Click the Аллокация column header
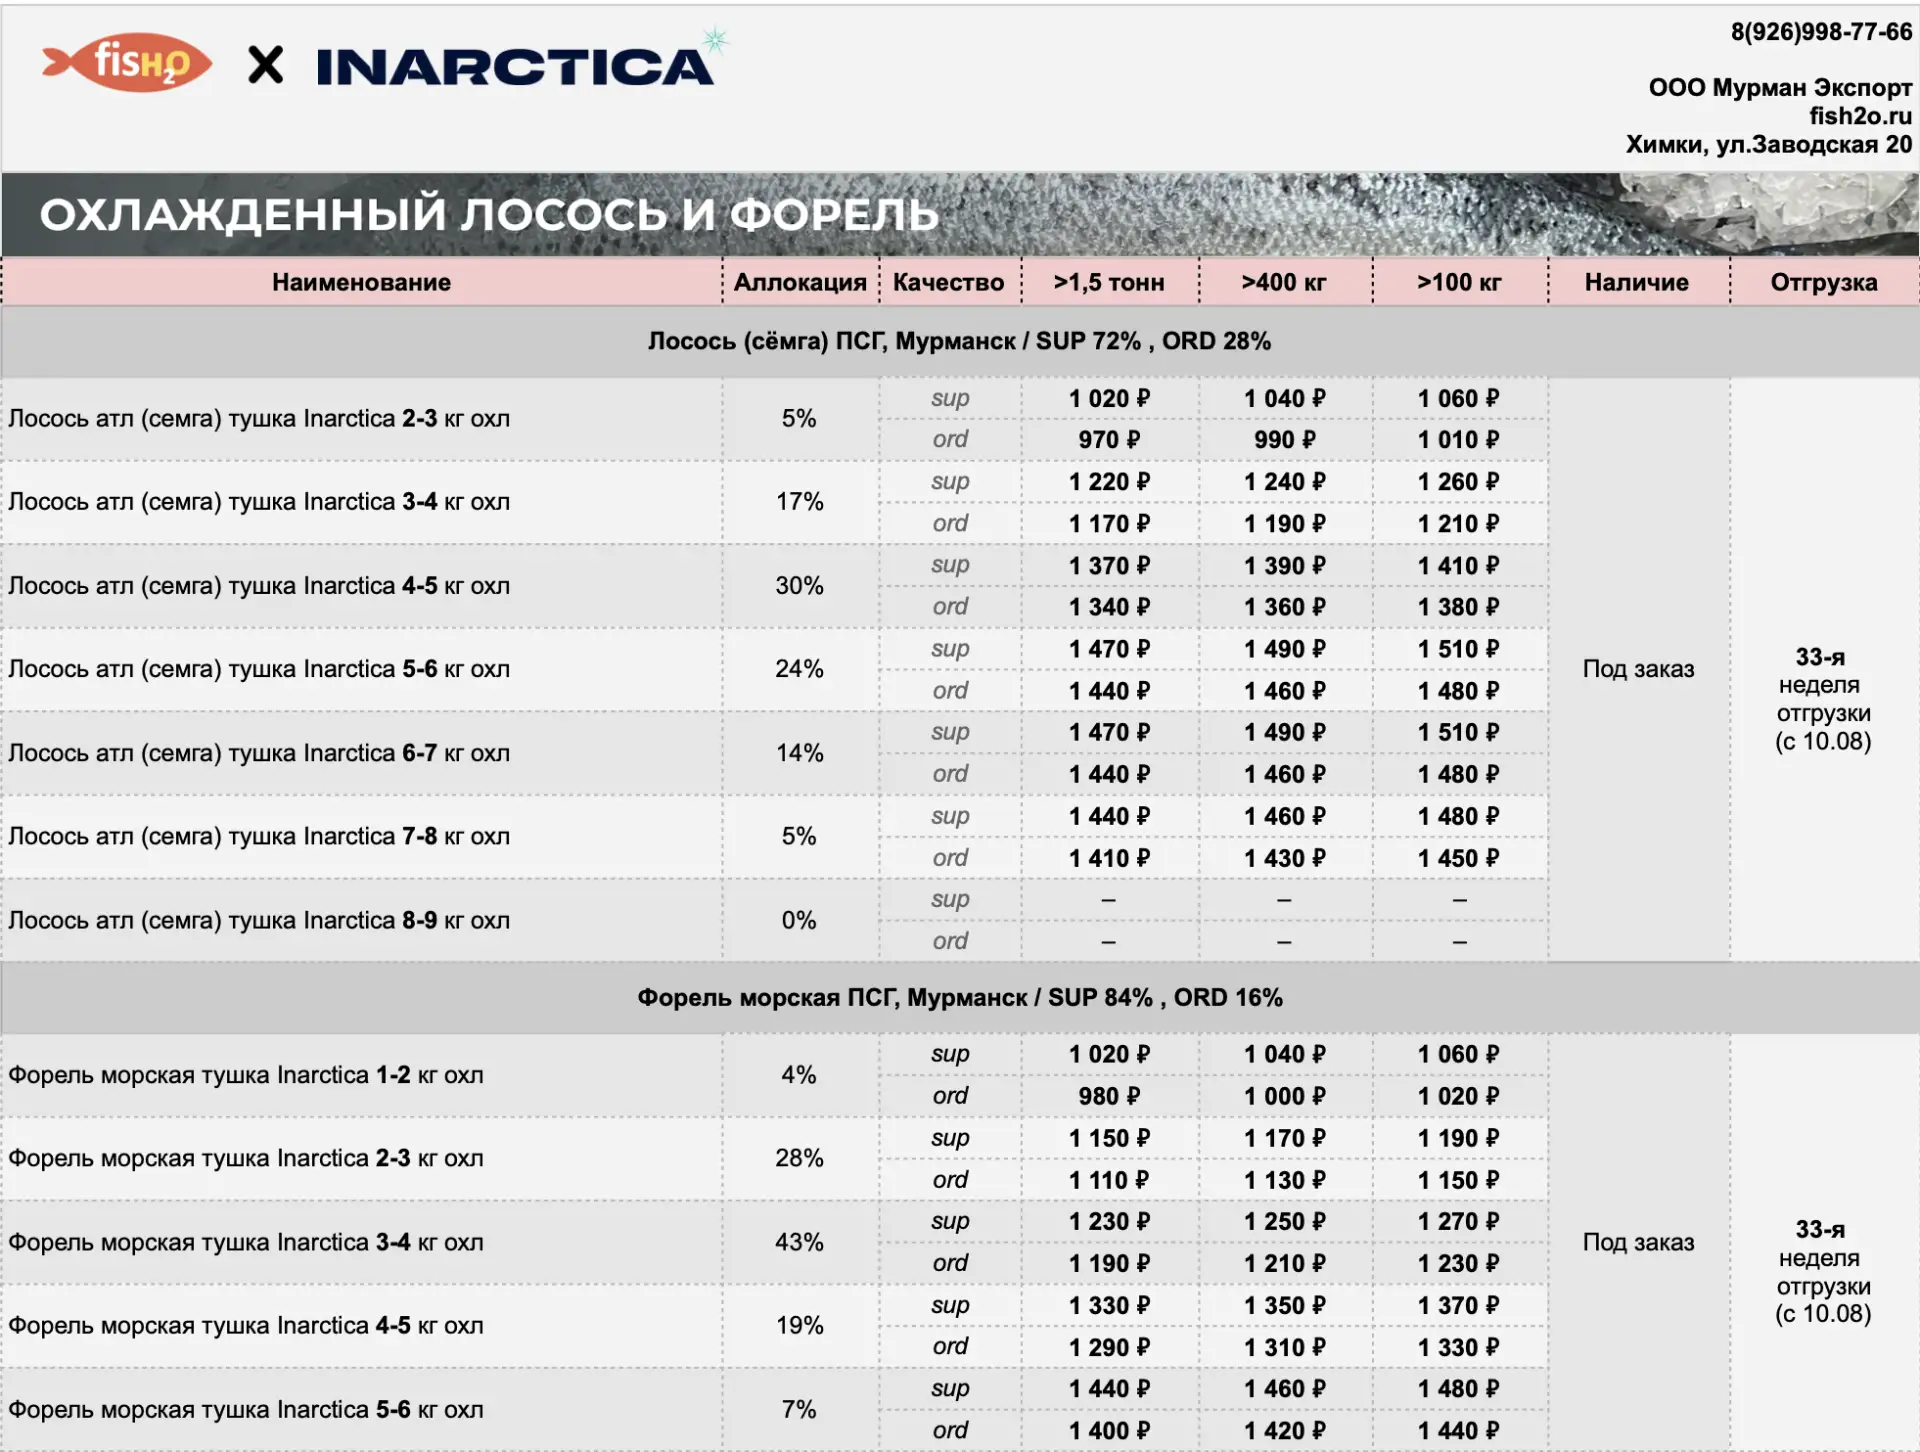 [x=800, y=282]
